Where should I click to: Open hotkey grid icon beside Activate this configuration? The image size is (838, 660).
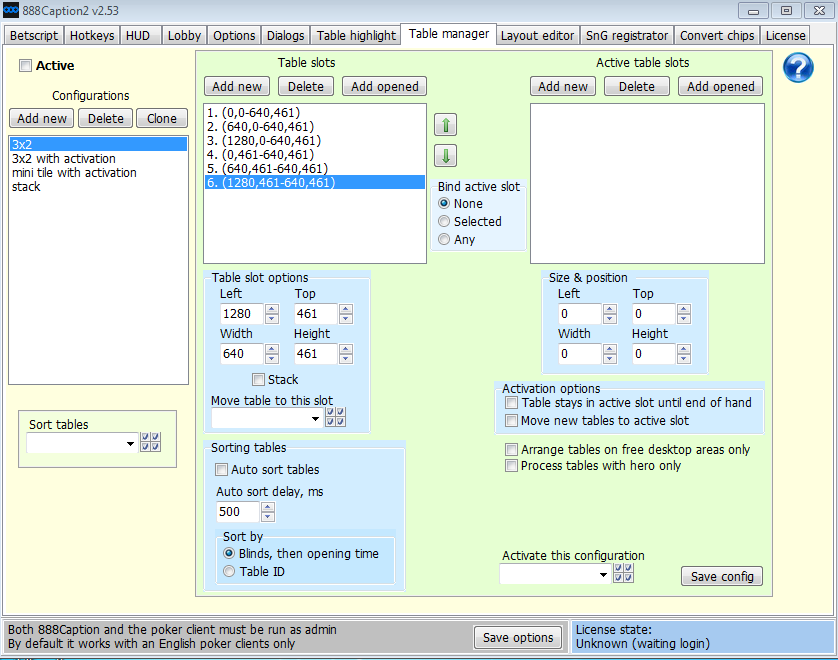pyautogui.click(x=624, y=573)
